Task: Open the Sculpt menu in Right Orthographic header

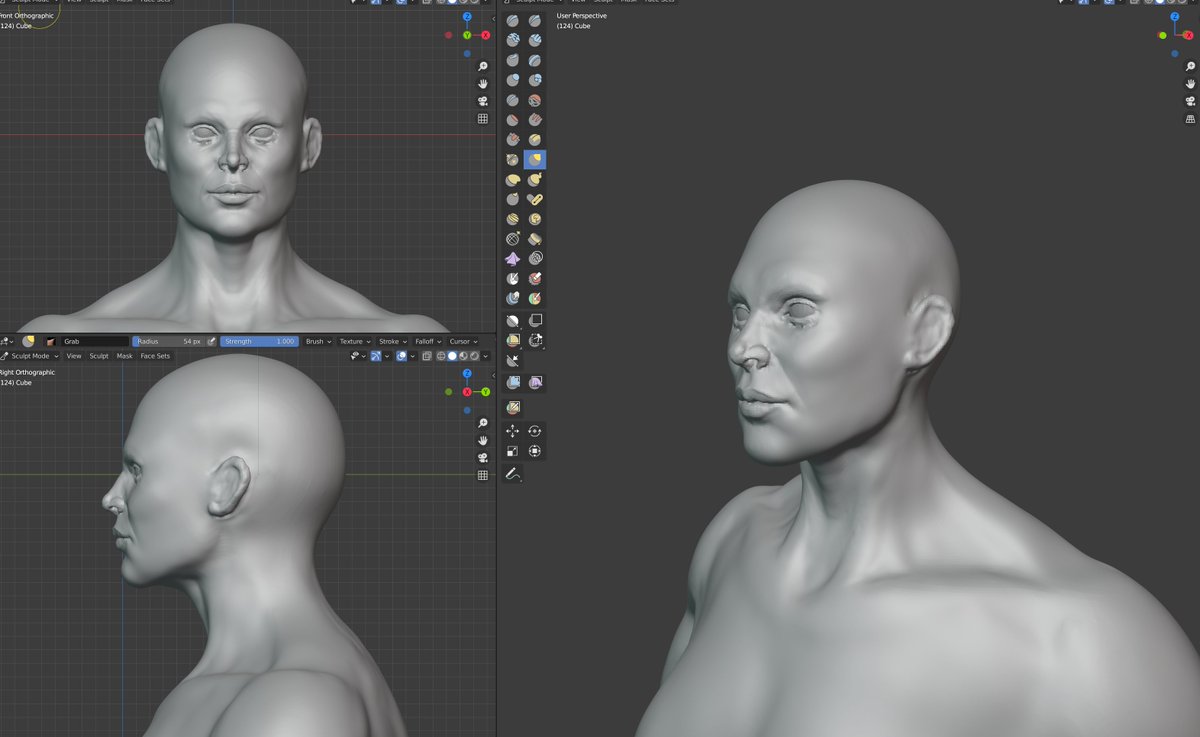Action: pyautogui.click(x=99, y=356)
